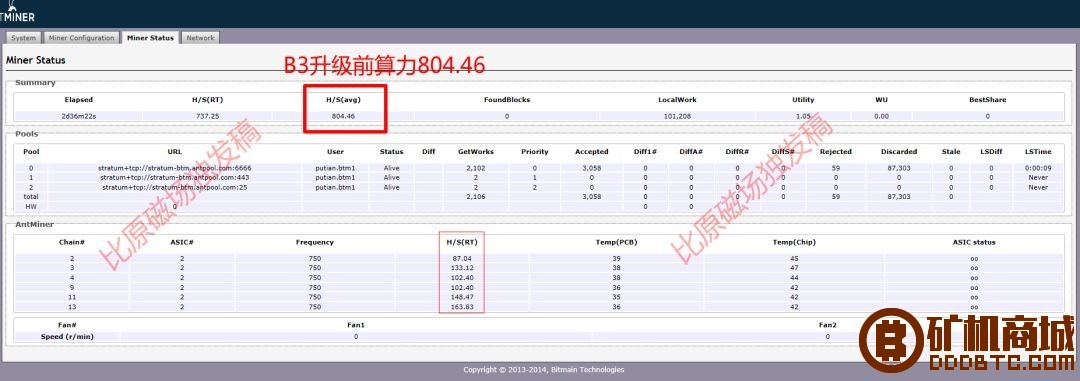Click the pool URL ending in :6666

[x=175, y=168]
